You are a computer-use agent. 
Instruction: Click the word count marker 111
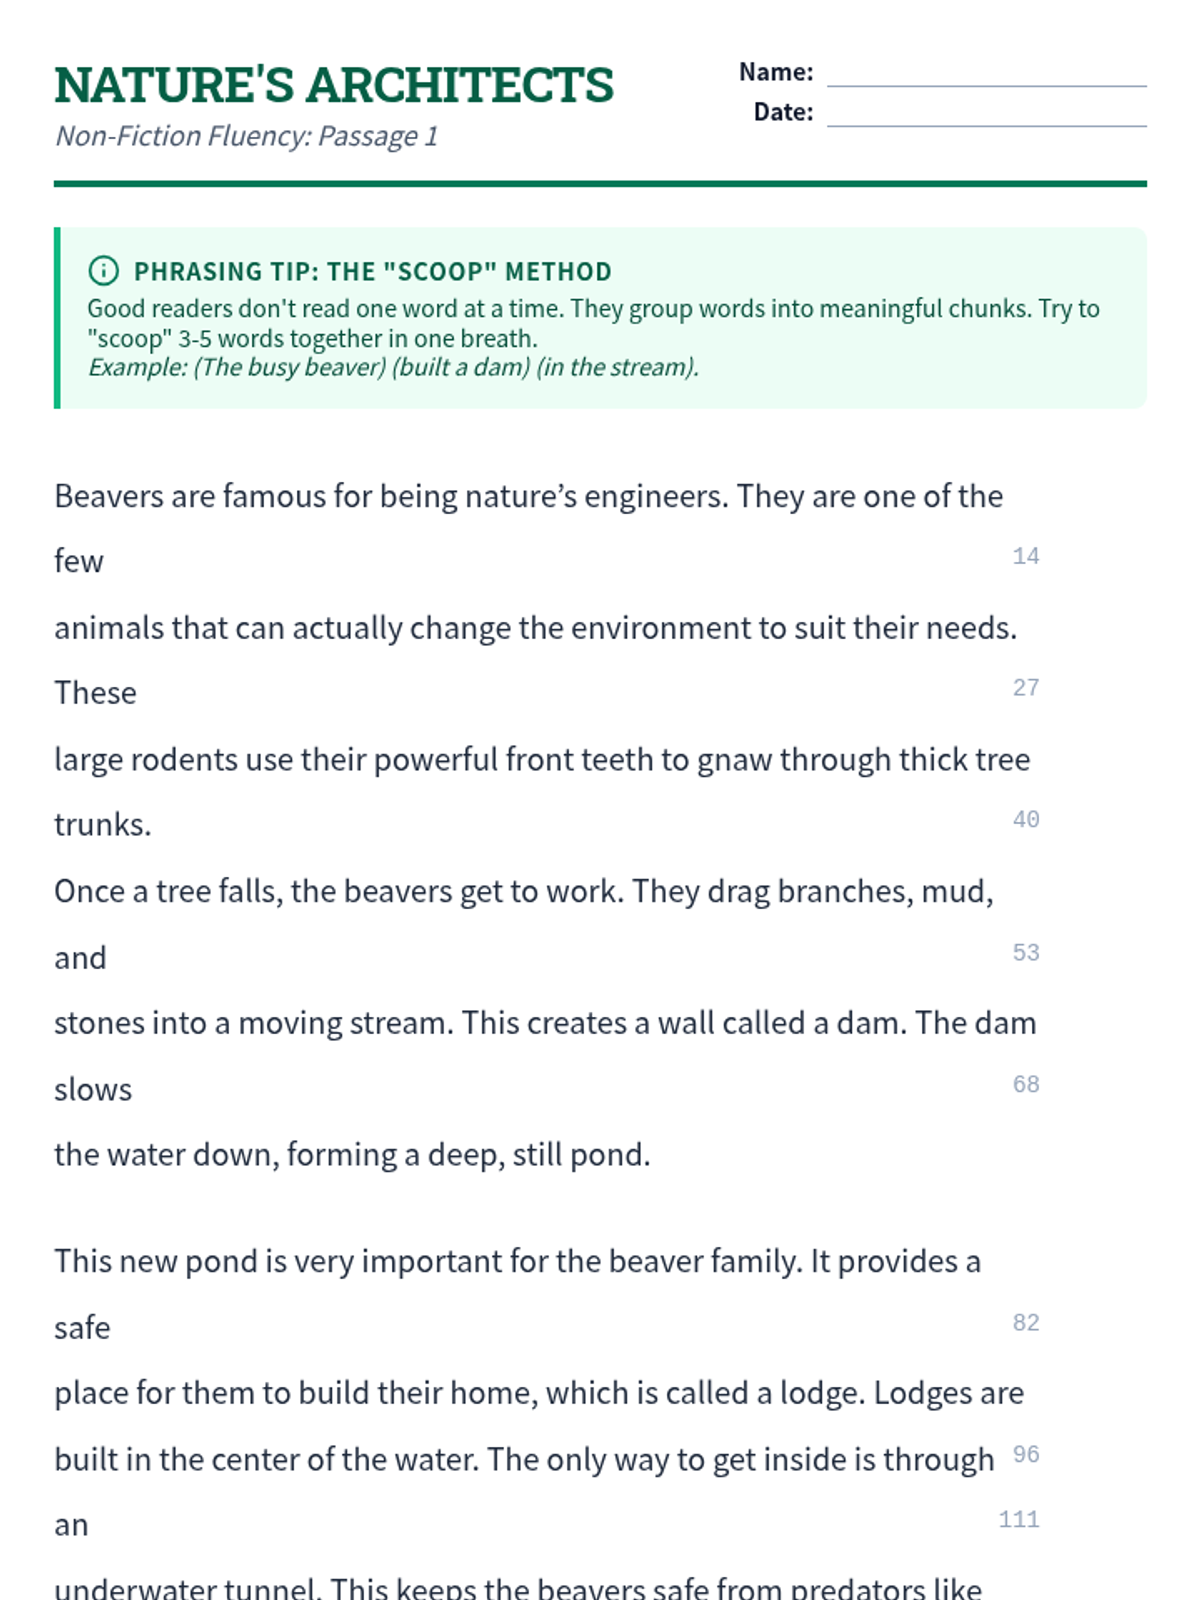click(1018, 1520)
